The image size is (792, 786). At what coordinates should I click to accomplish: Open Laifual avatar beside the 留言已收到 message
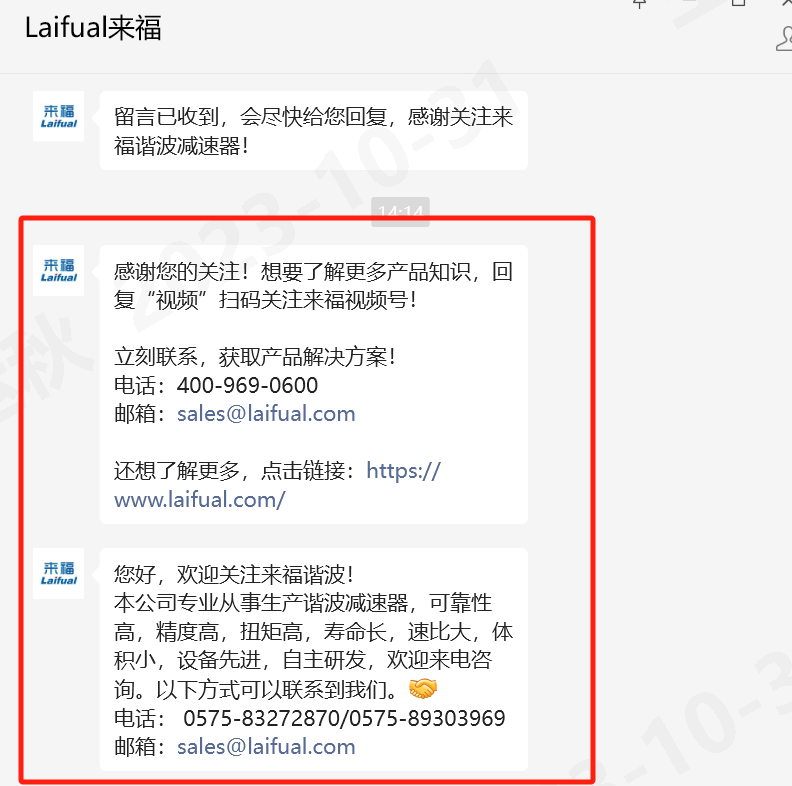pyautogui.click(x=59, y=116)
